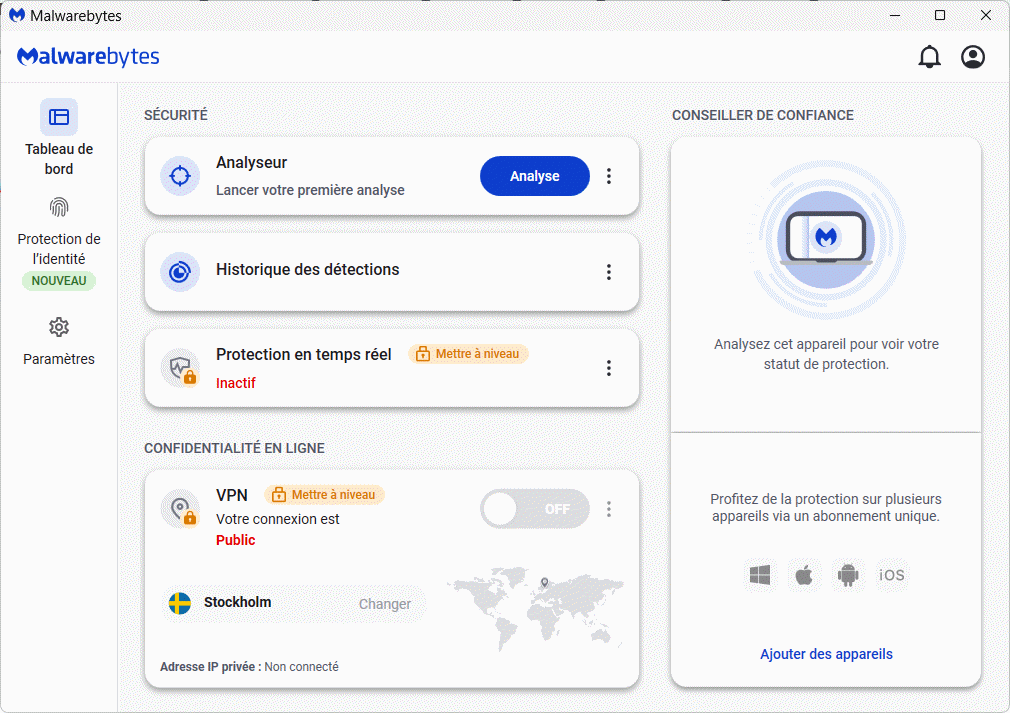1010x713 pixels.
Task: Click the VPN card title
Action: [232, 495]
